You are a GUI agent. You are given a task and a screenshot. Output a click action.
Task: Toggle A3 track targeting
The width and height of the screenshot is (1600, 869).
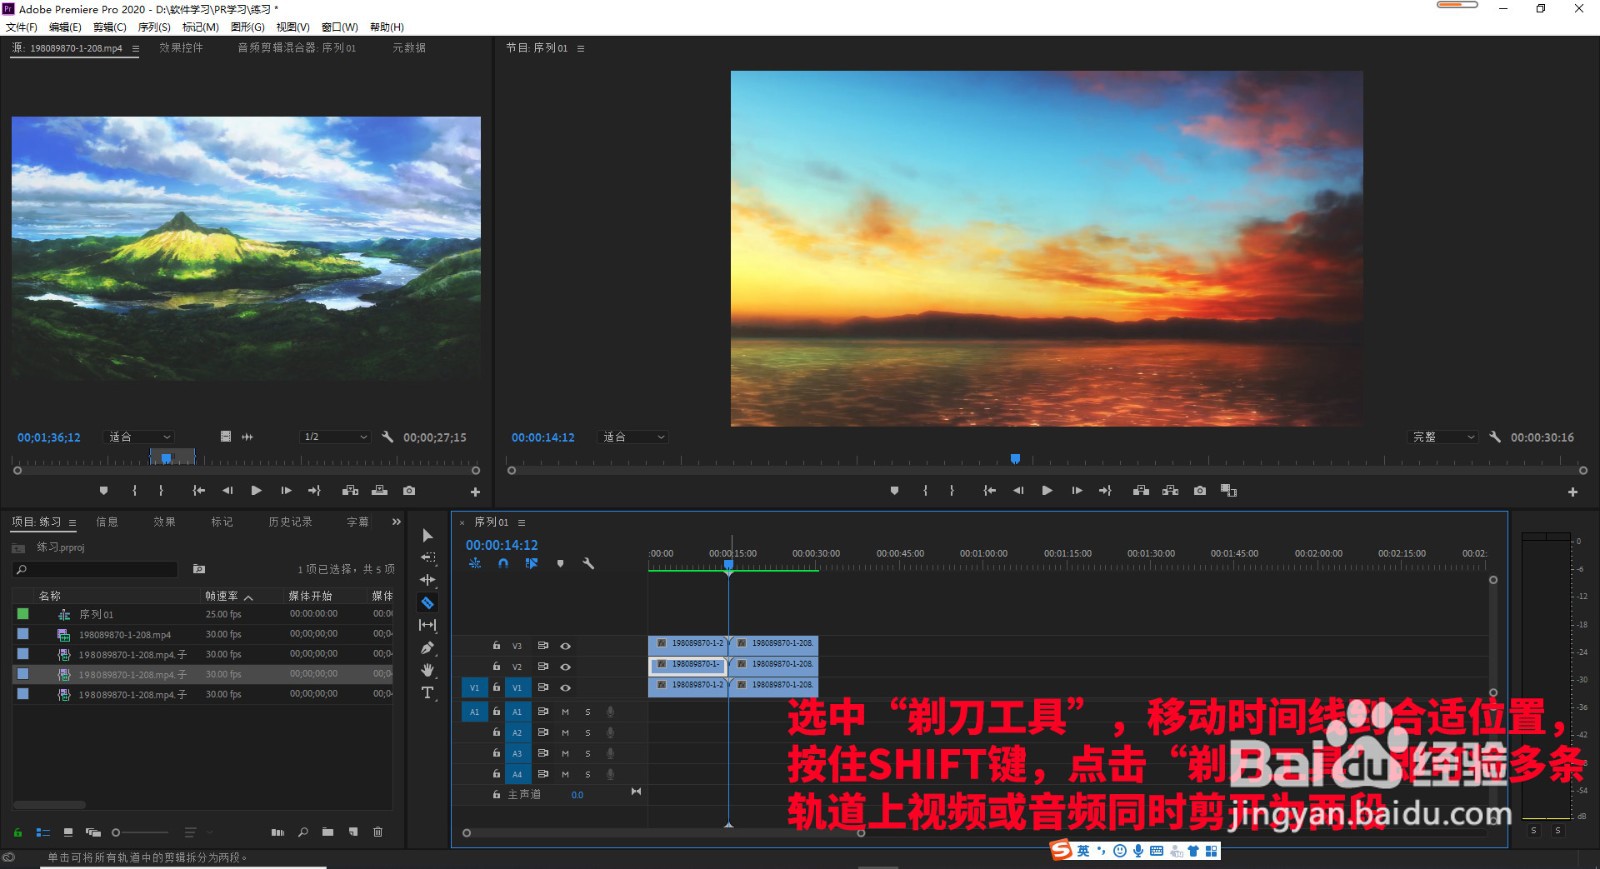517,753
